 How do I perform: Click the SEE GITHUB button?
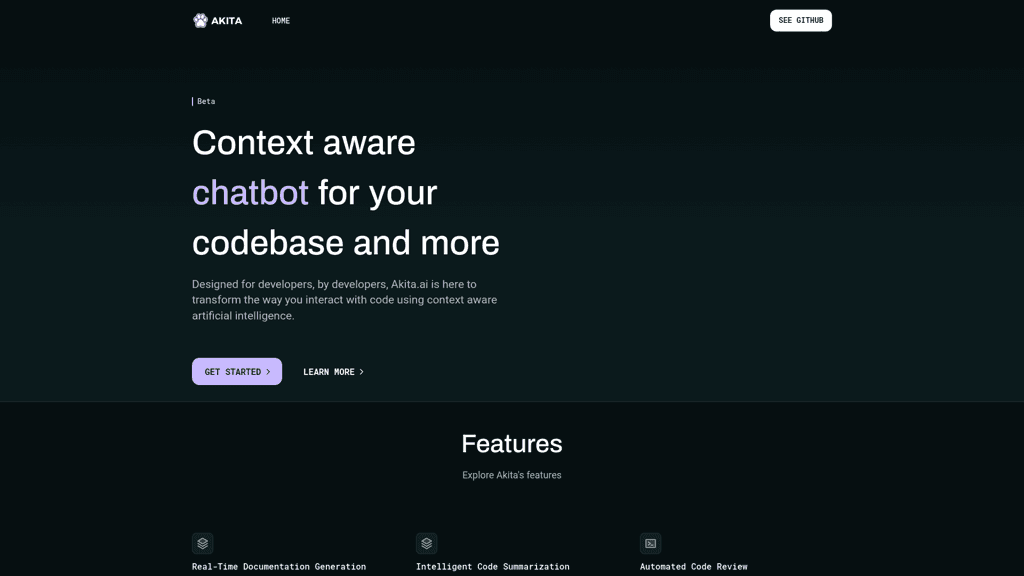[x=801, y=20]
